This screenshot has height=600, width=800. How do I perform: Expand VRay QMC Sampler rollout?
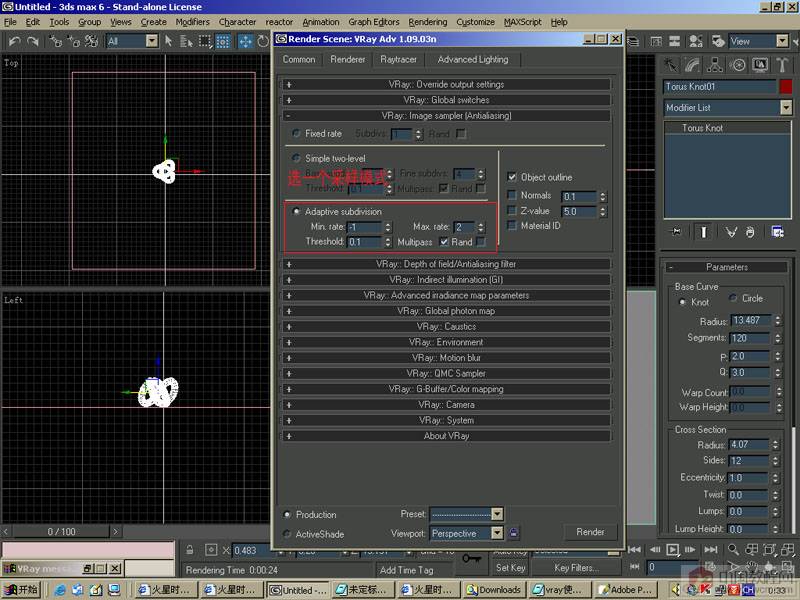(446, 373)
